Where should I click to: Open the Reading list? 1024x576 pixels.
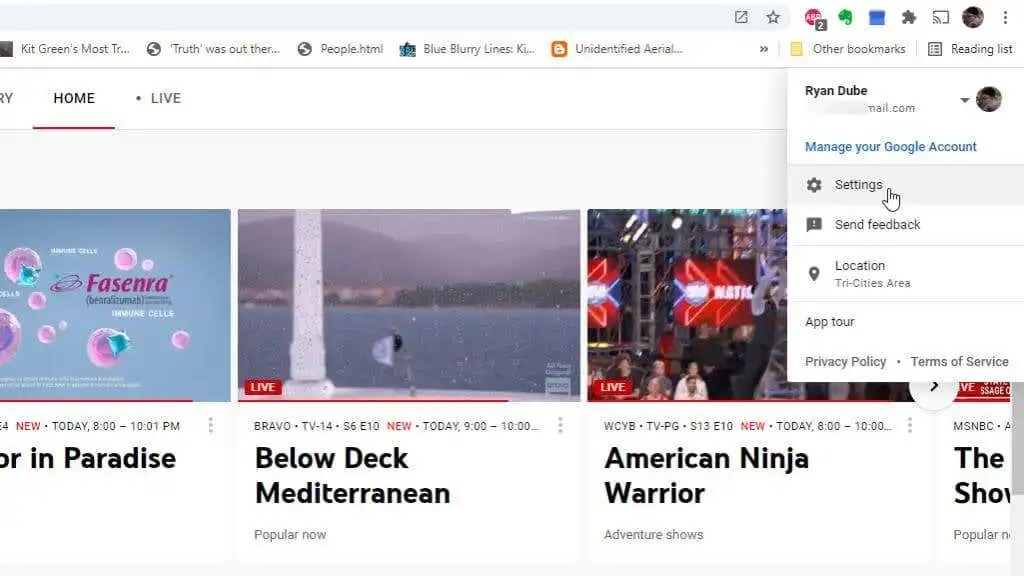[x=970, y=49]
